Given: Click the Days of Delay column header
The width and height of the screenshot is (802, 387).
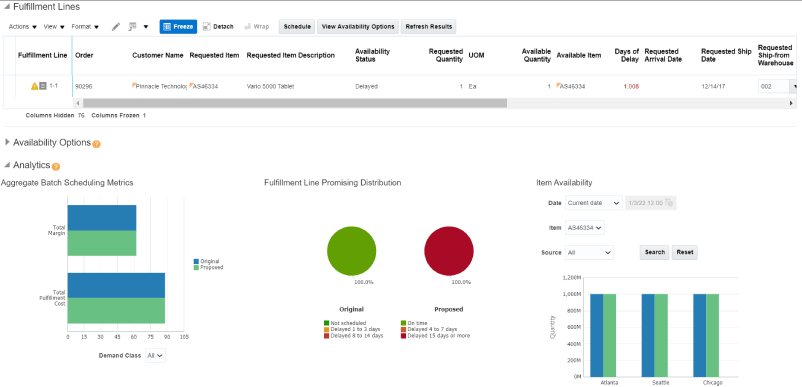Looking at the screenshot, I should pyautogui.click(x=627, y=55).
